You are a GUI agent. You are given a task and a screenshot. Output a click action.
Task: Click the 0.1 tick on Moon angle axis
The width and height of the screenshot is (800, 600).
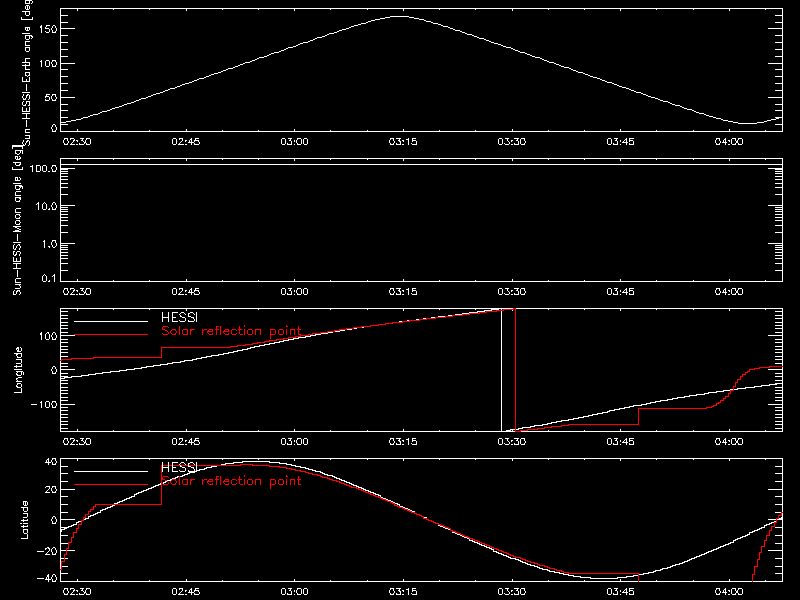coord(49,278)
